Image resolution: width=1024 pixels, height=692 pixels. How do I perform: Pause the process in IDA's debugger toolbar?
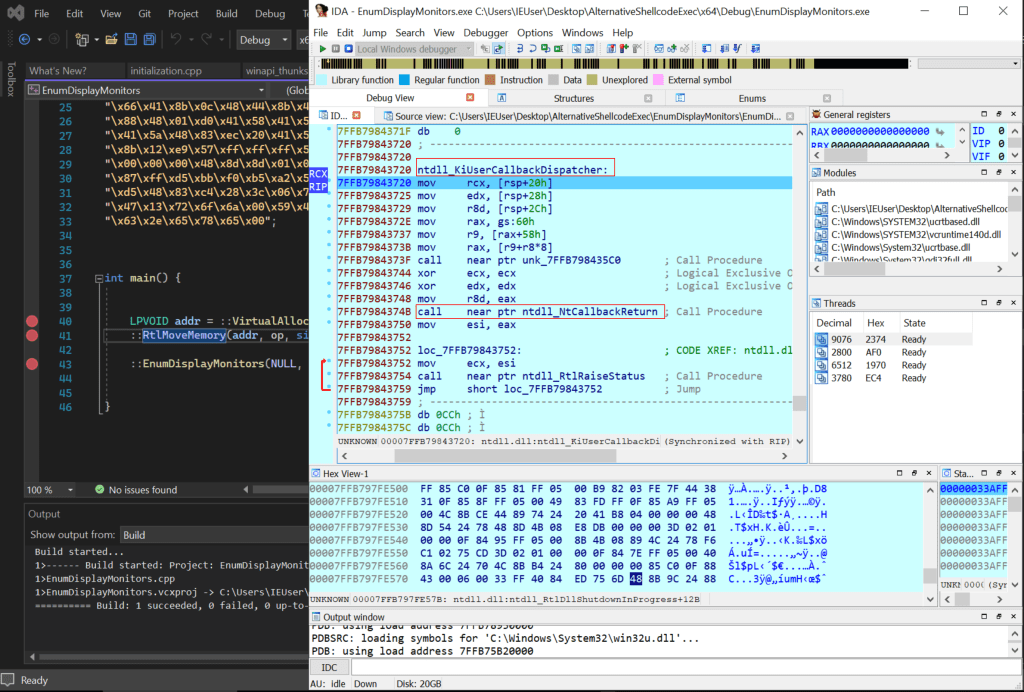point(334,49)
